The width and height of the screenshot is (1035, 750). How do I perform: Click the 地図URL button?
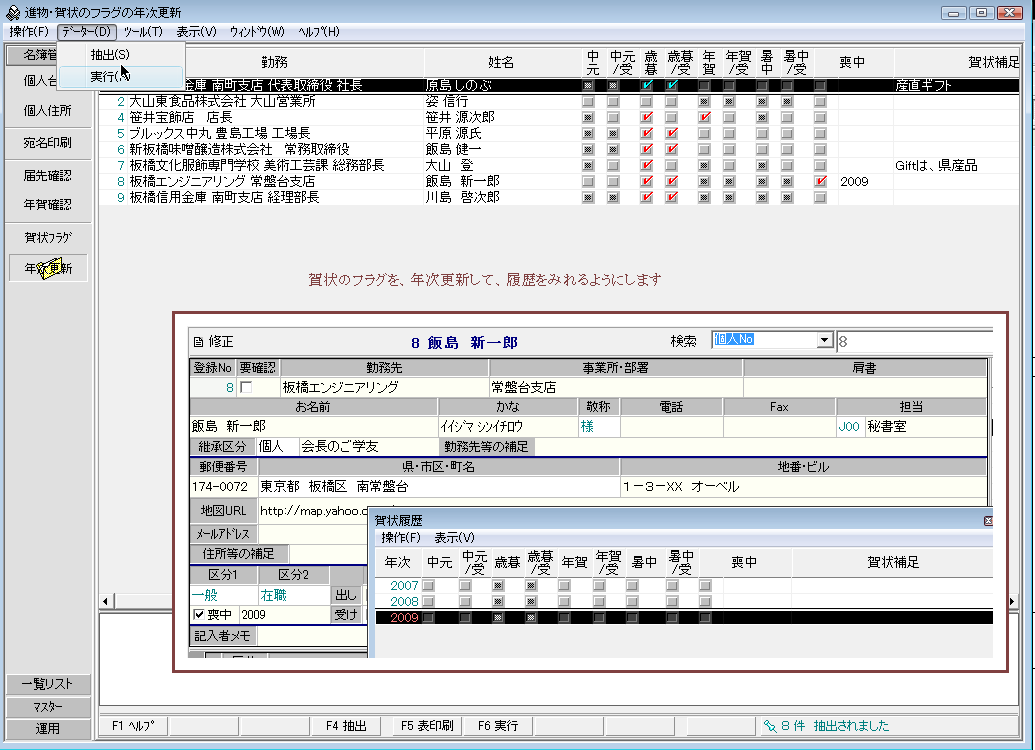(x=223, y=510)
